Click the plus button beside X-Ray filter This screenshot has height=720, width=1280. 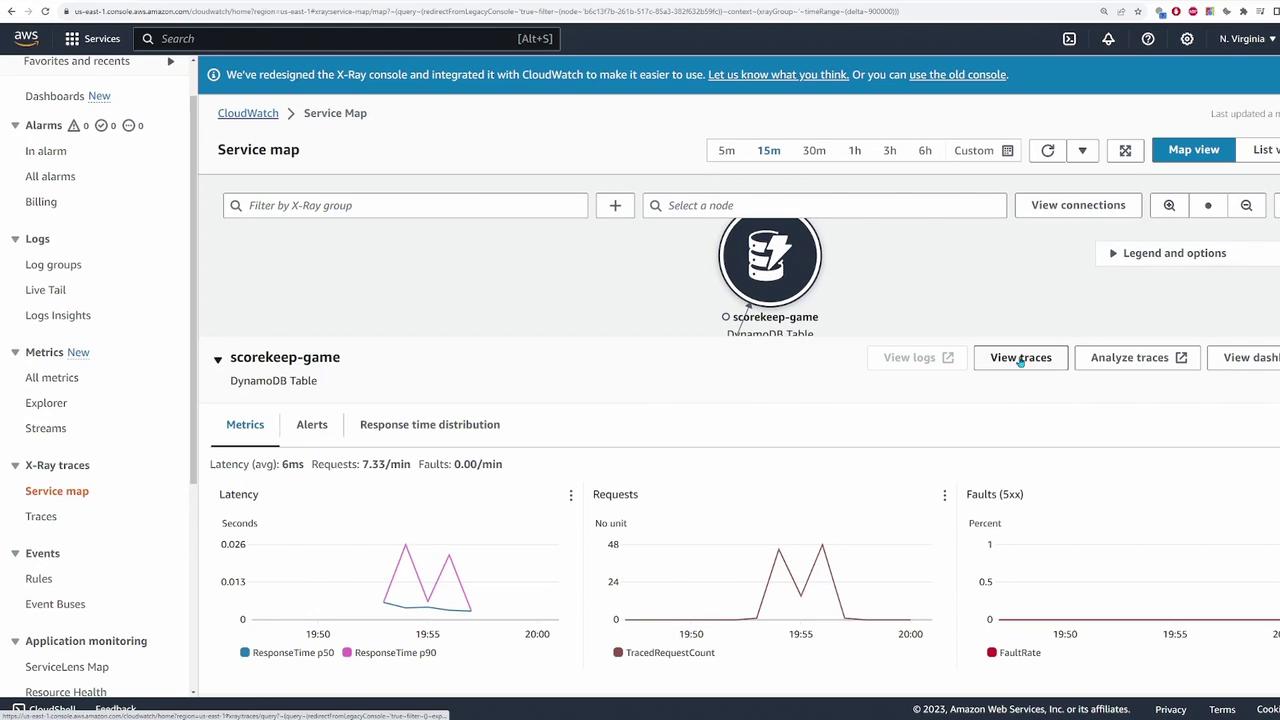615,205
